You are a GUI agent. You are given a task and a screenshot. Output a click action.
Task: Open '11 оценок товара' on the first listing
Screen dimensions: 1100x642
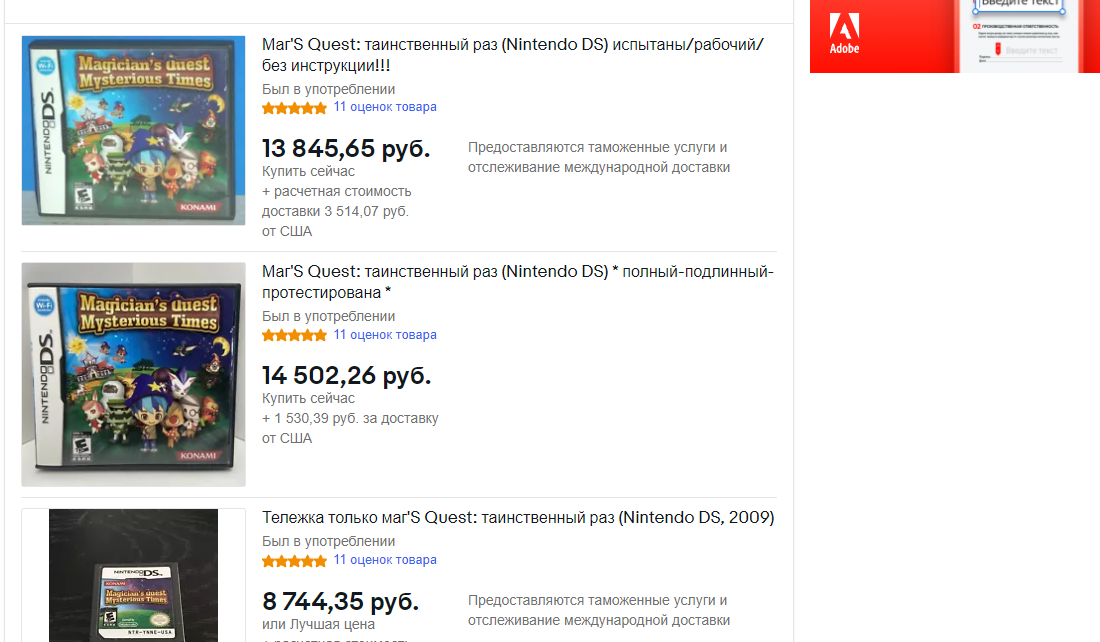[385, 107]
